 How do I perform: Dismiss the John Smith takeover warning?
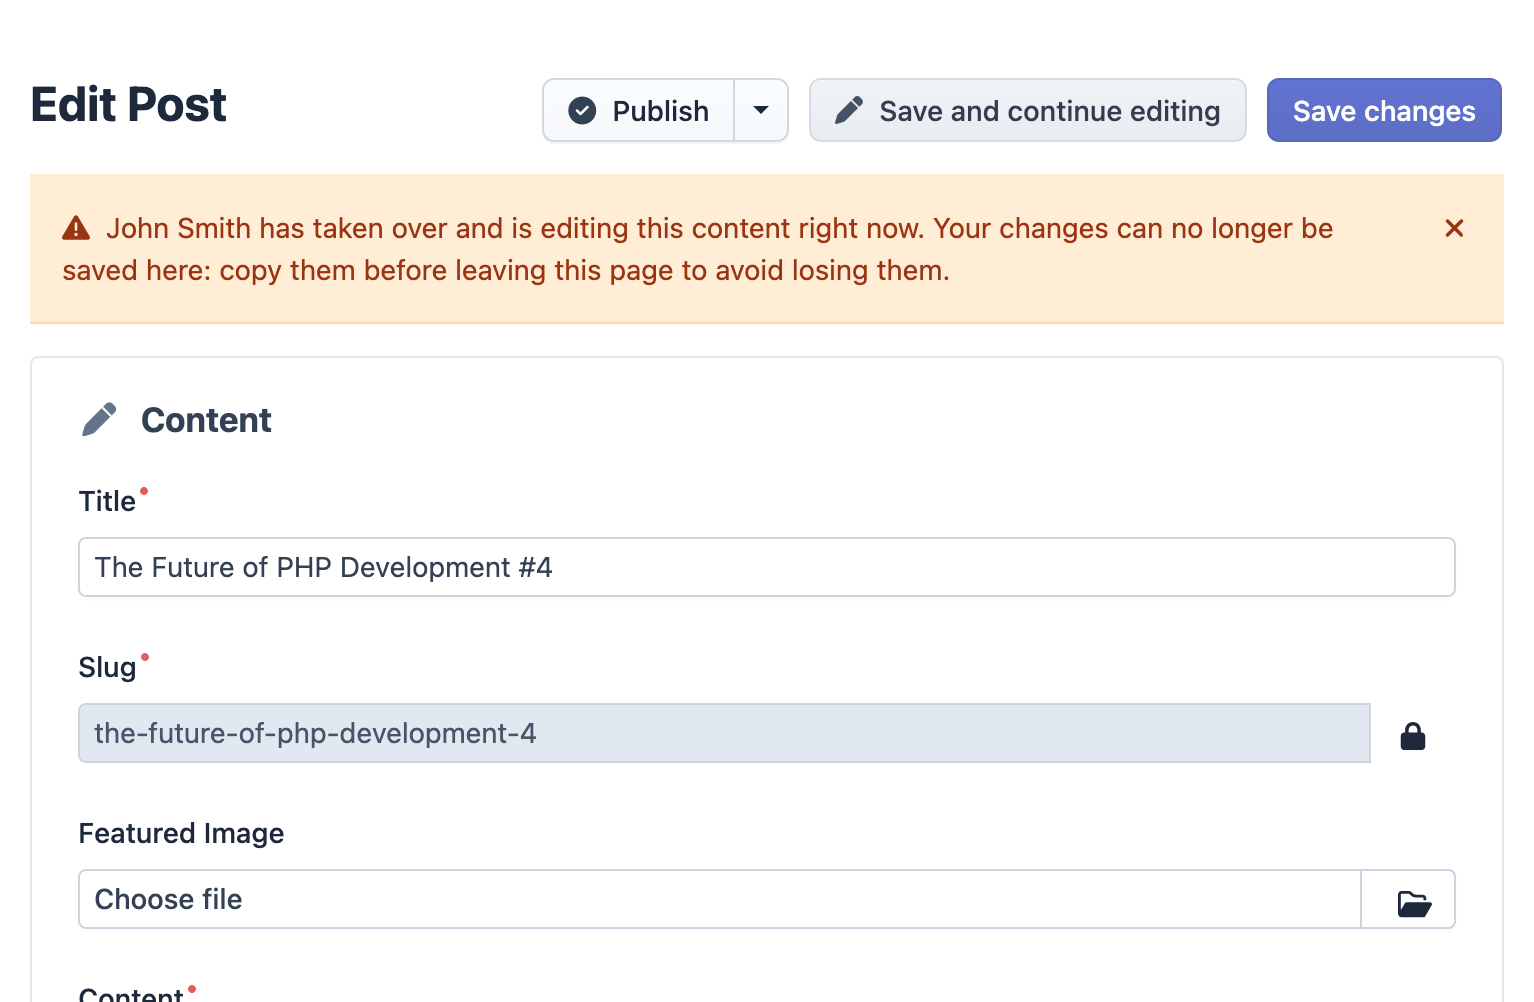(1454, 229)
